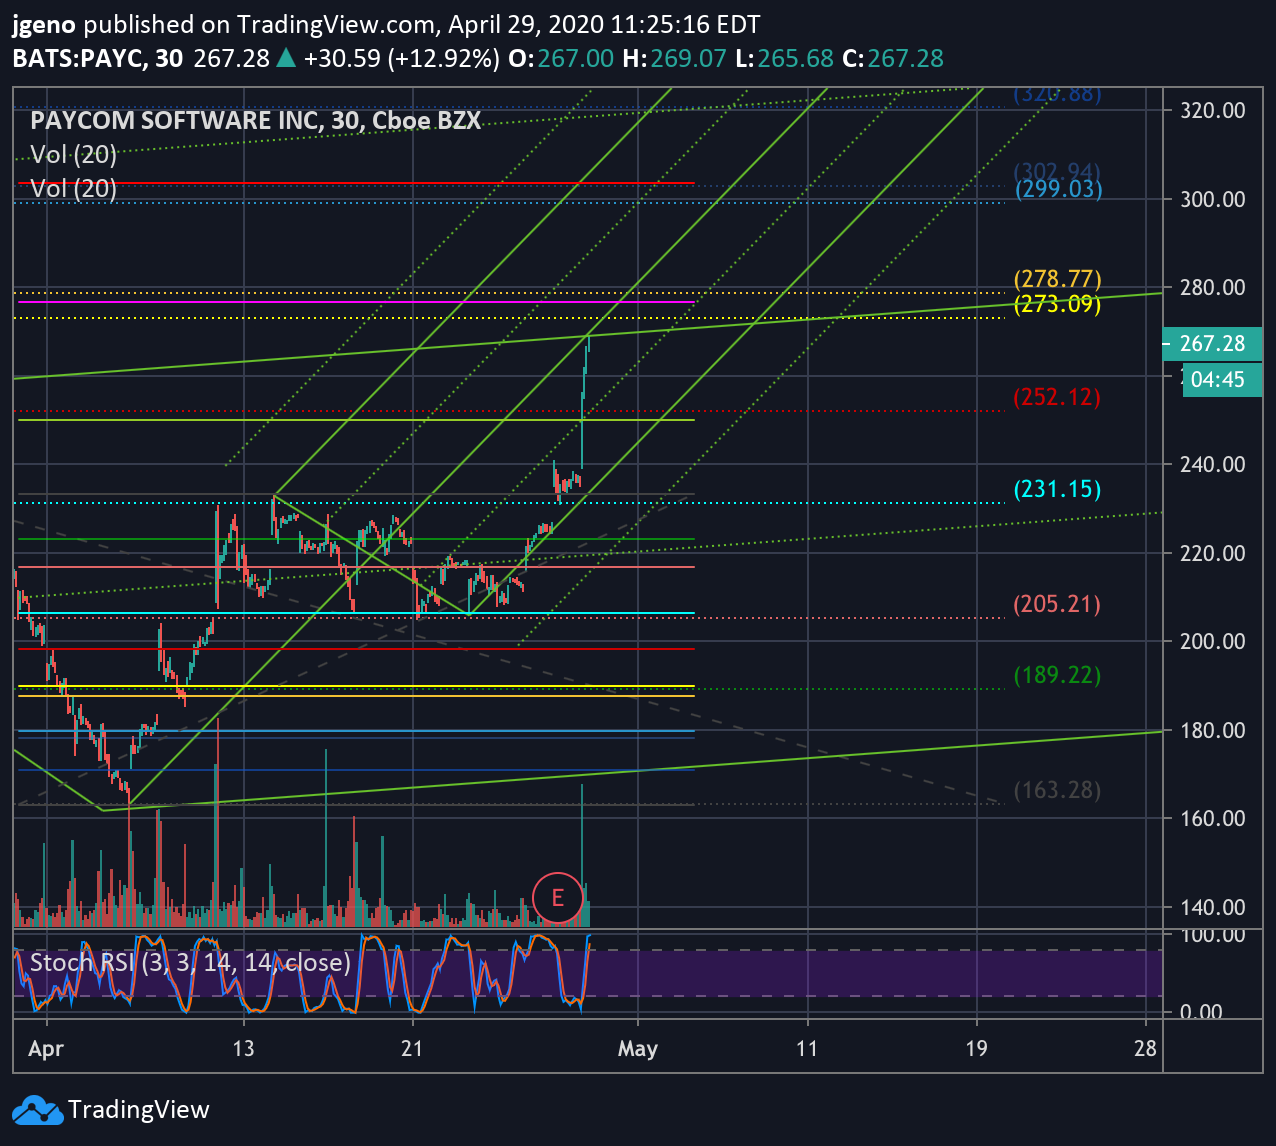
Task: Click the jgeno author name
Action: 45,25
